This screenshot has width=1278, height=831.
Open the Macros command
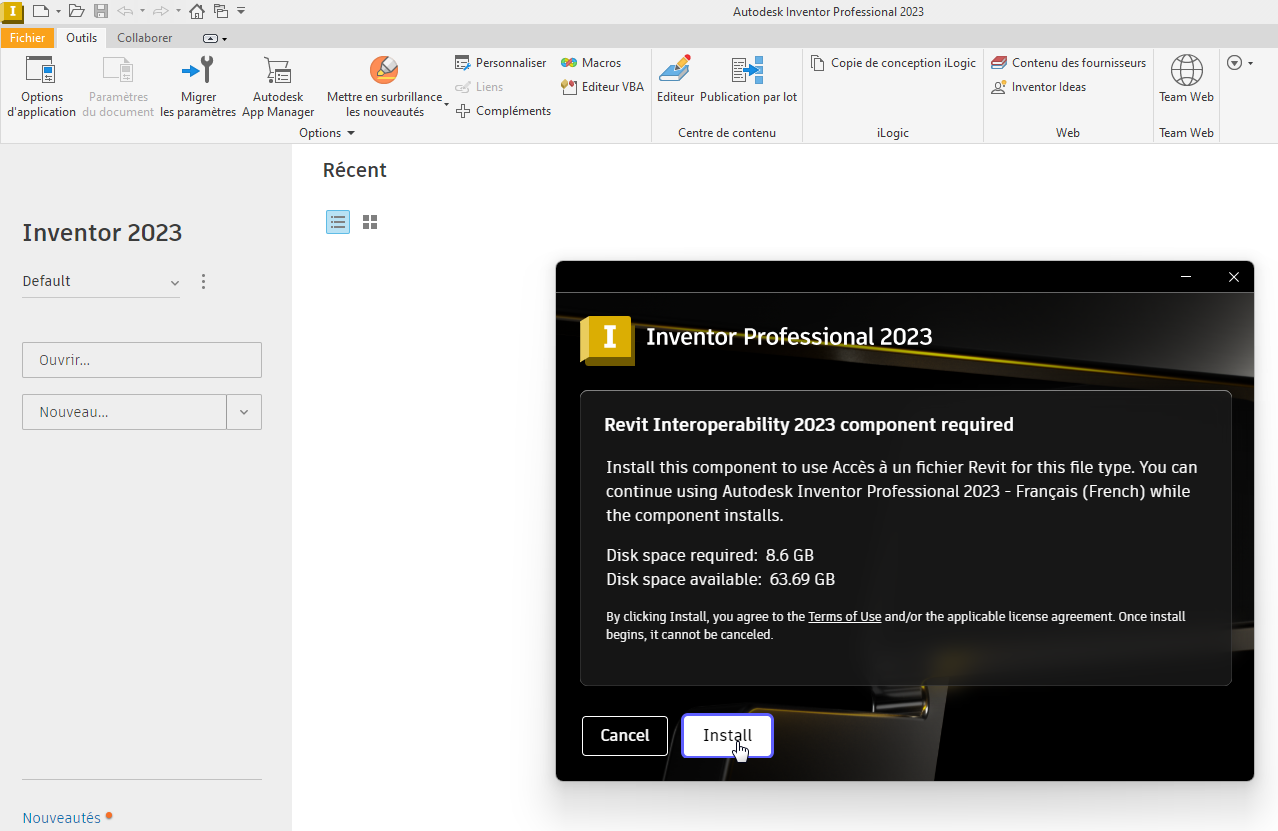[x=591, y=62]
